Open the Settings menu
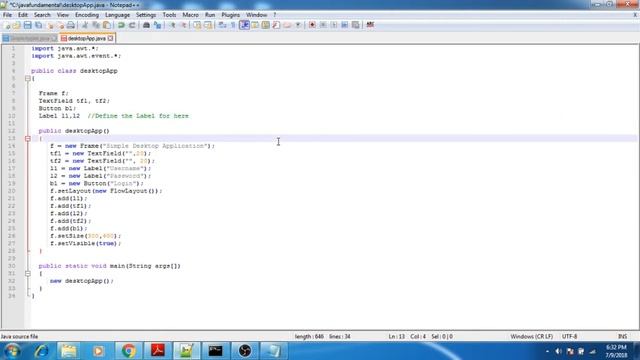 [x=146, y=15]
